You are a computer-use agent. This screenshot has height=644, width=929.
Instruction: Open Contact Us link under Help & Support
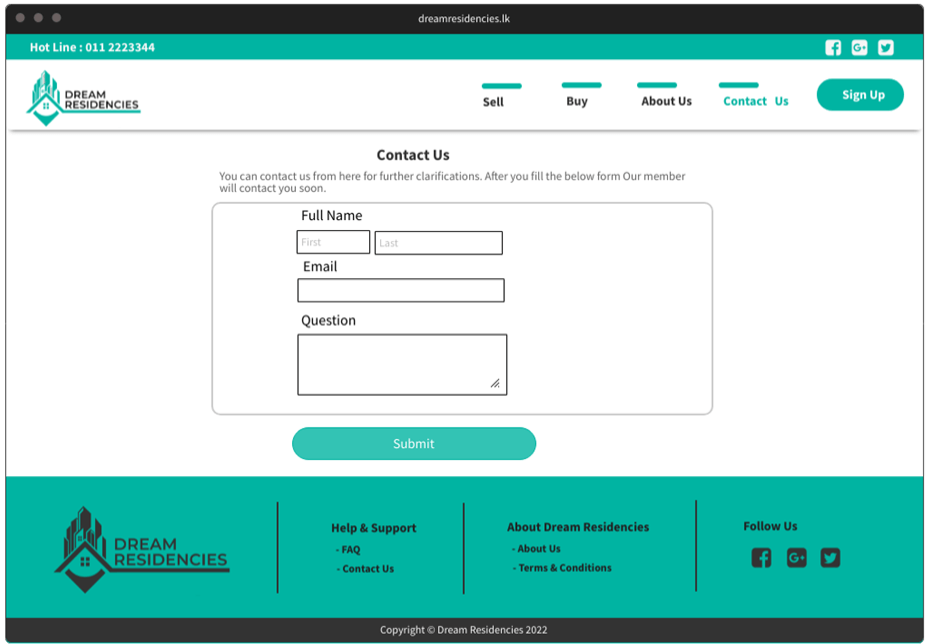click(x=366, y=569)
